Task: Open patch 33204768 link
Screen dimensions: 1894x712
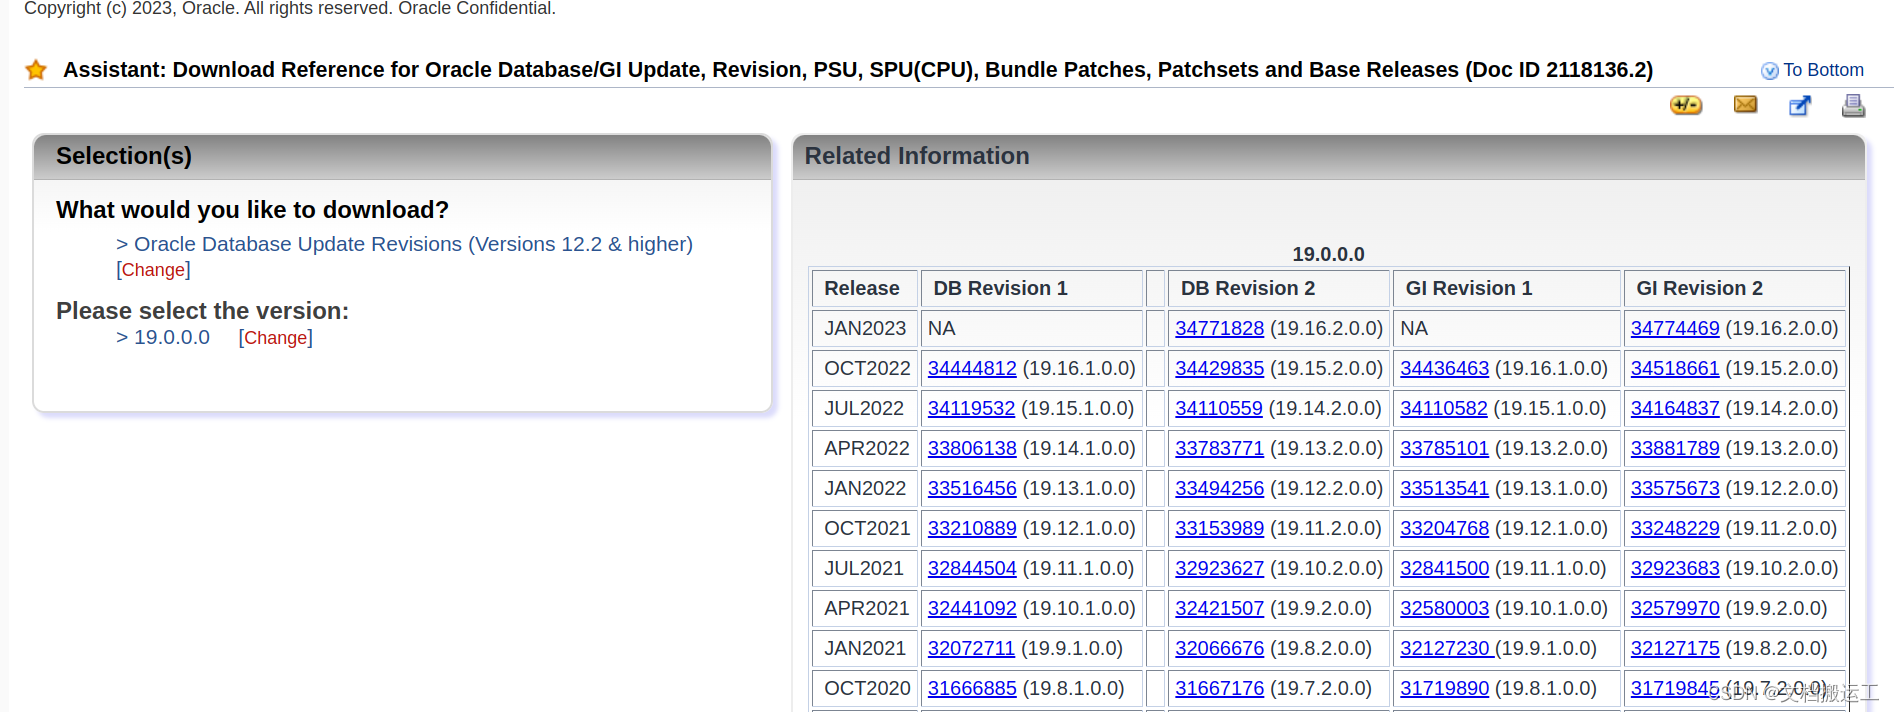Action: coord(1444,528)
